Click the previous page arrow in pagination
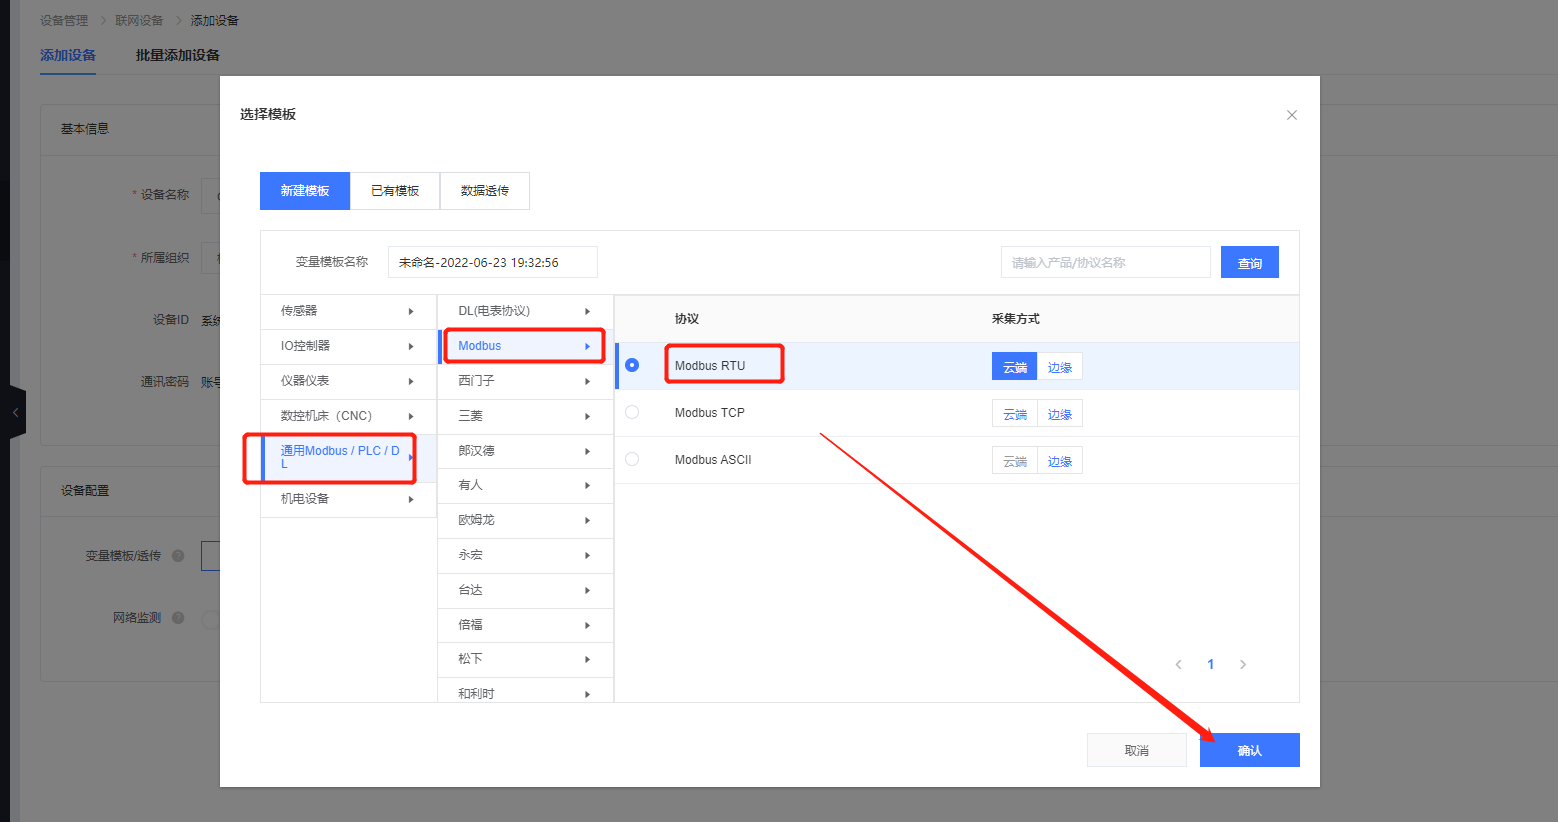1558x822 pixels. coord(1179,665)
